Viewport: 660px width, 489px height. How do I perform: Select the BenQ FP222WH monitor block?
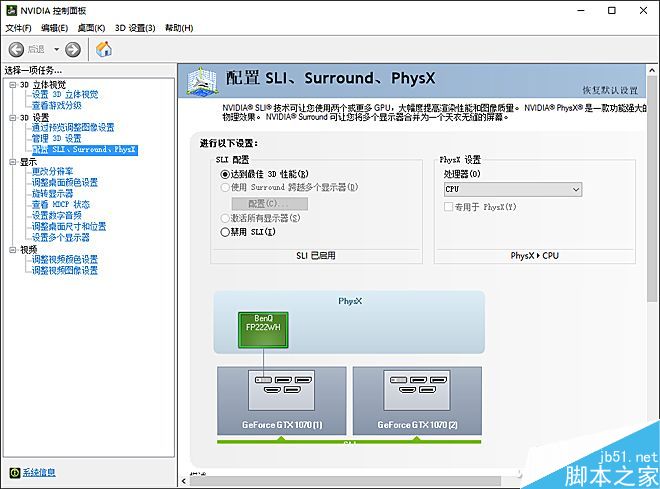[263, 330]
